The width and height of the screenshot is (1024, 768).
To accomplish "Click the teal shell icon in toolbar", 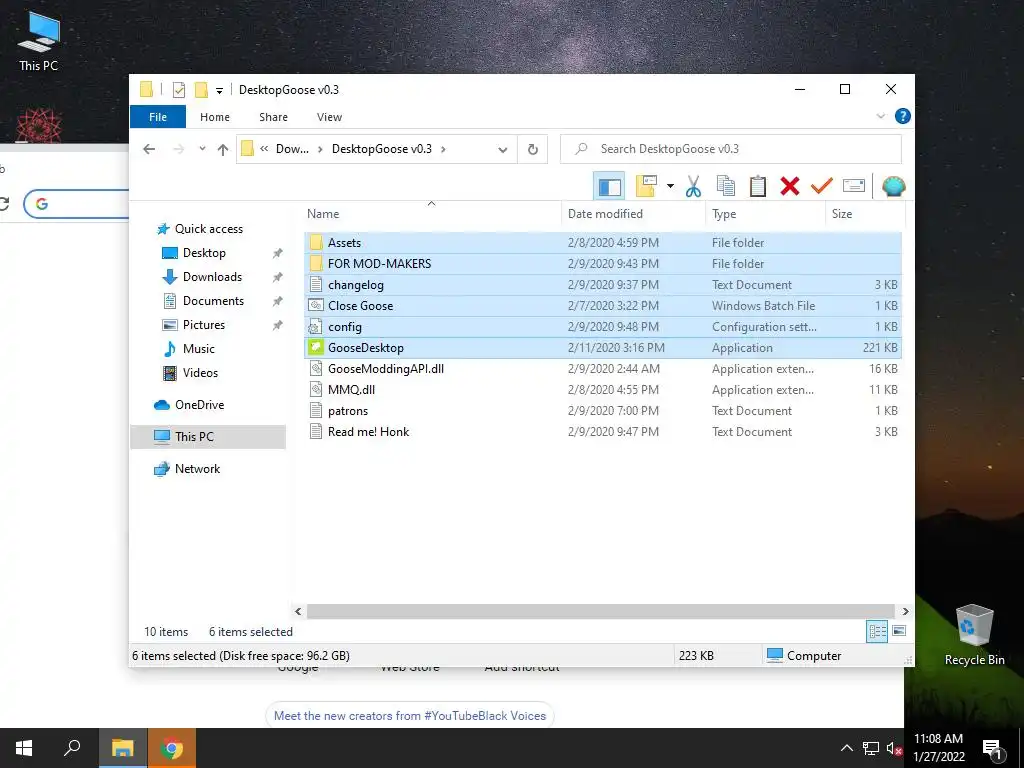I will pyautogui.click(x=893, y=187).
